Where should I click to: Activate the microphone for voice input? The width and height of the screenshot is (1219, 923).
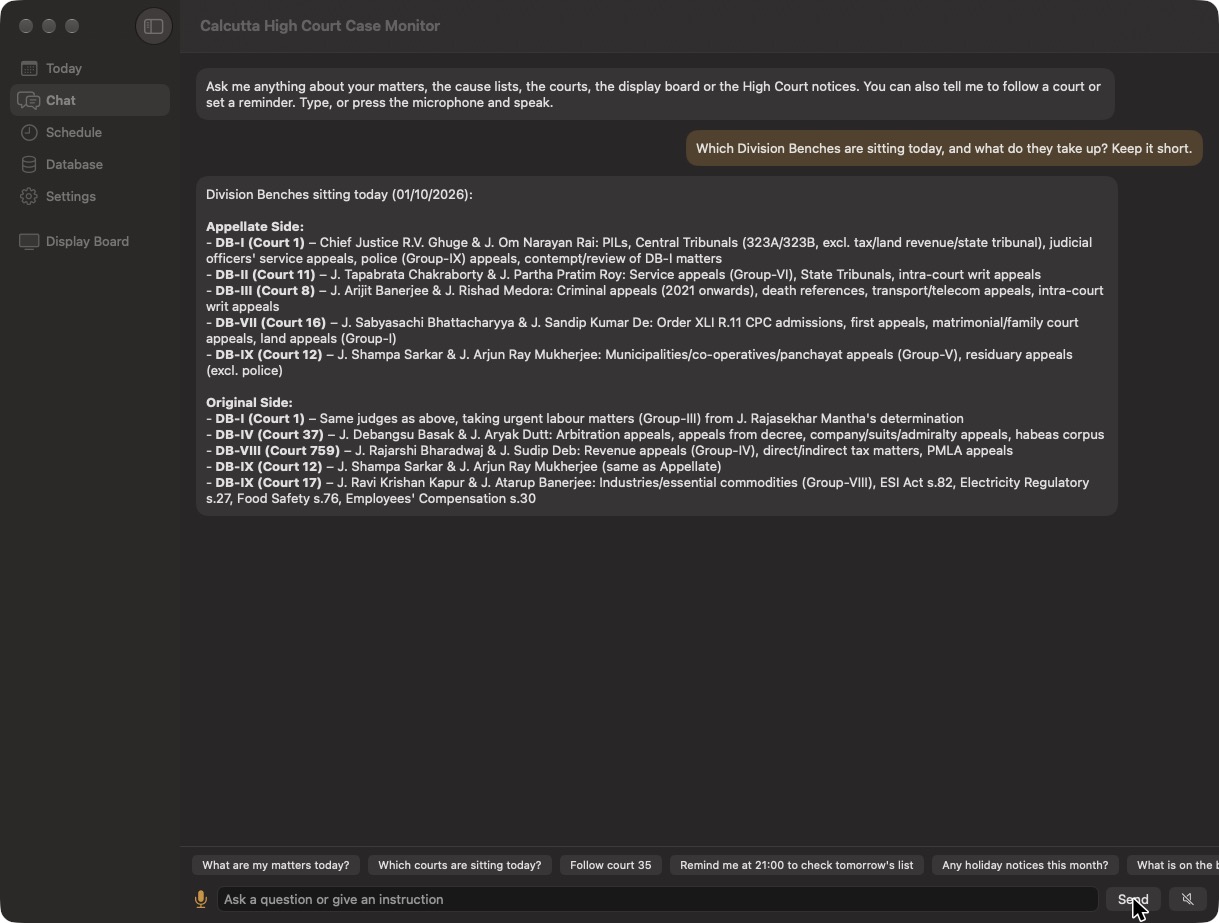click(x=201, y=899)
